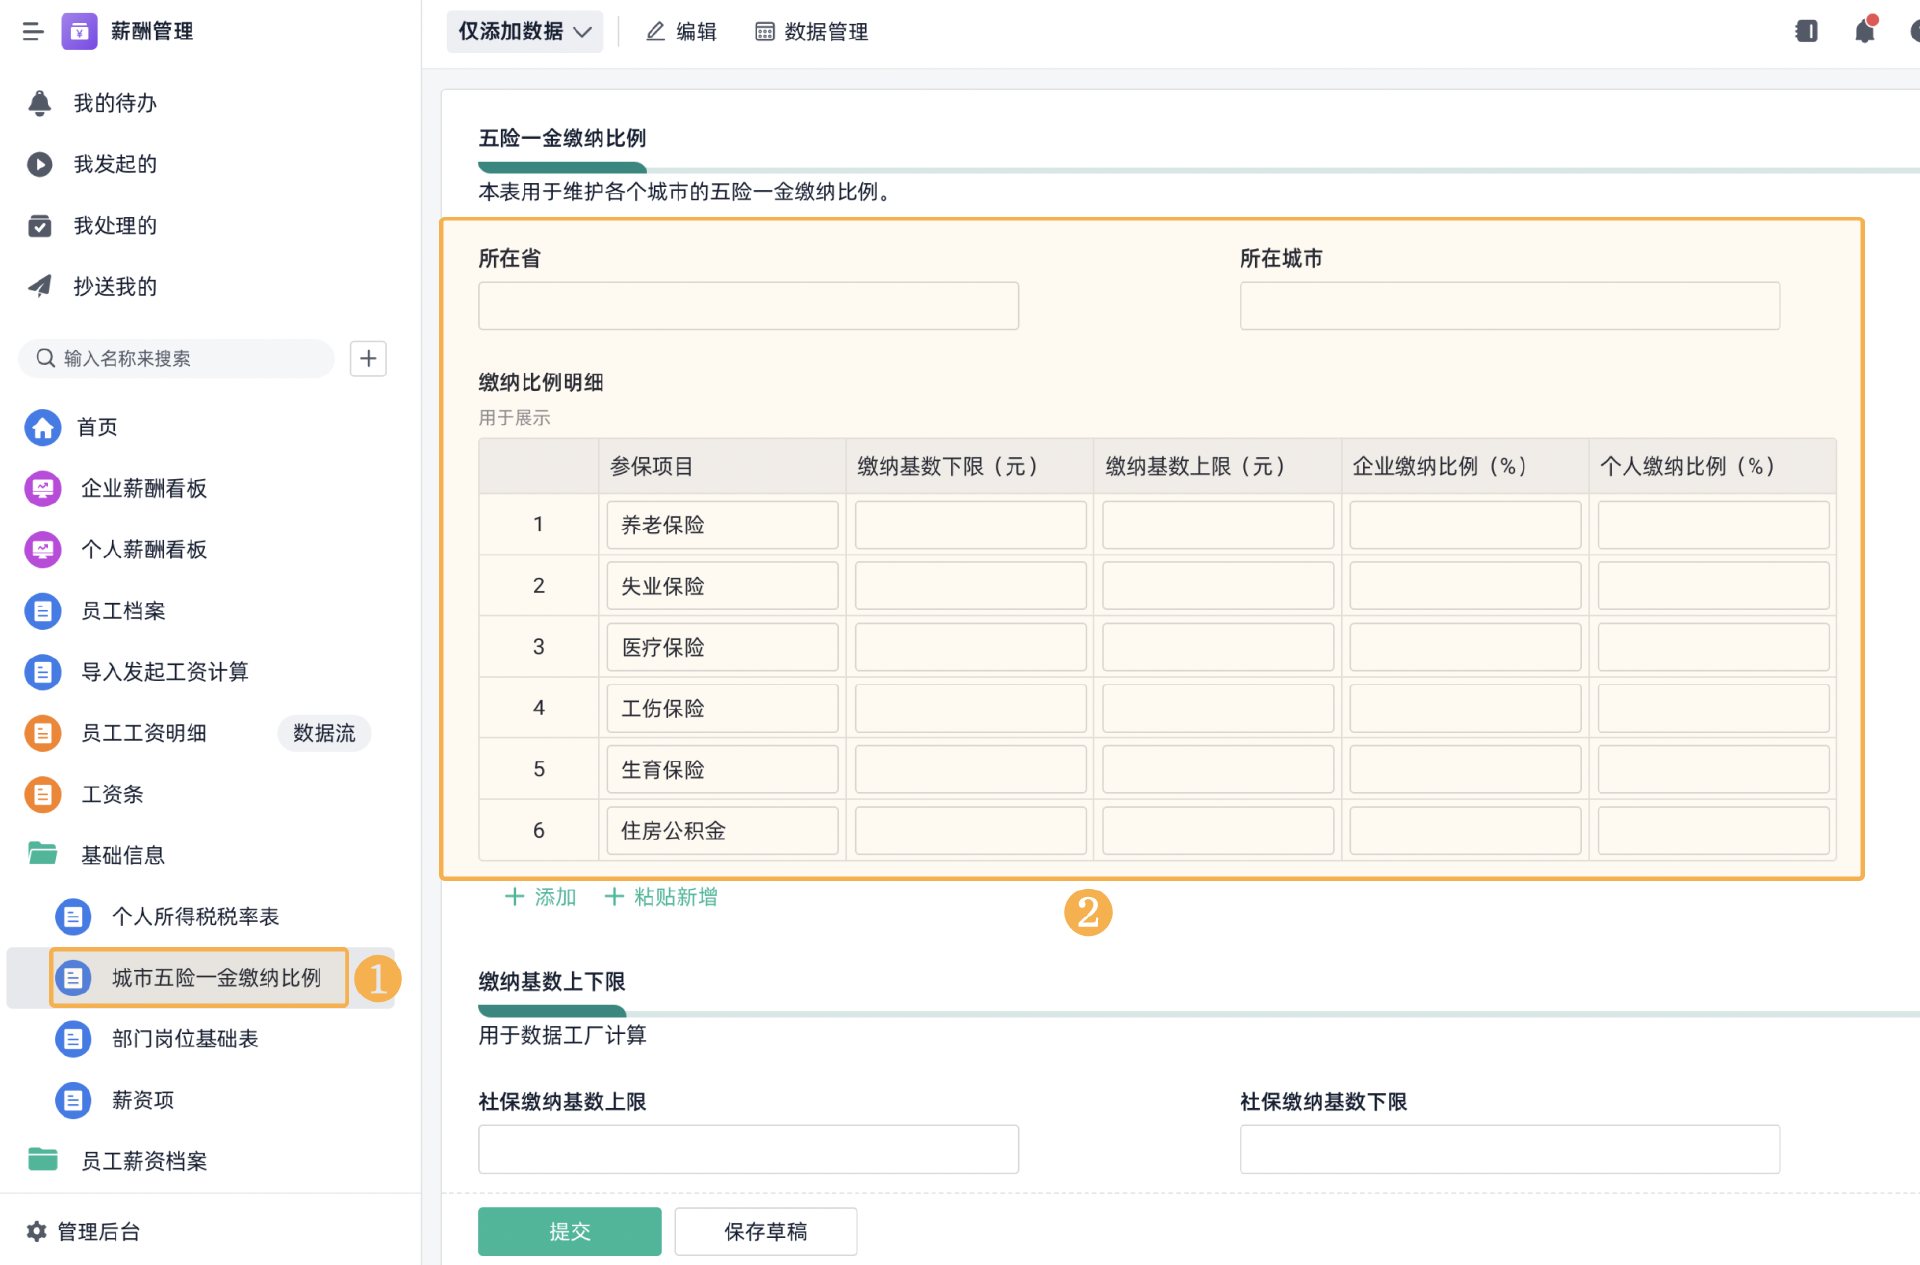Open notifications bell in top bar

(1864, 31)
